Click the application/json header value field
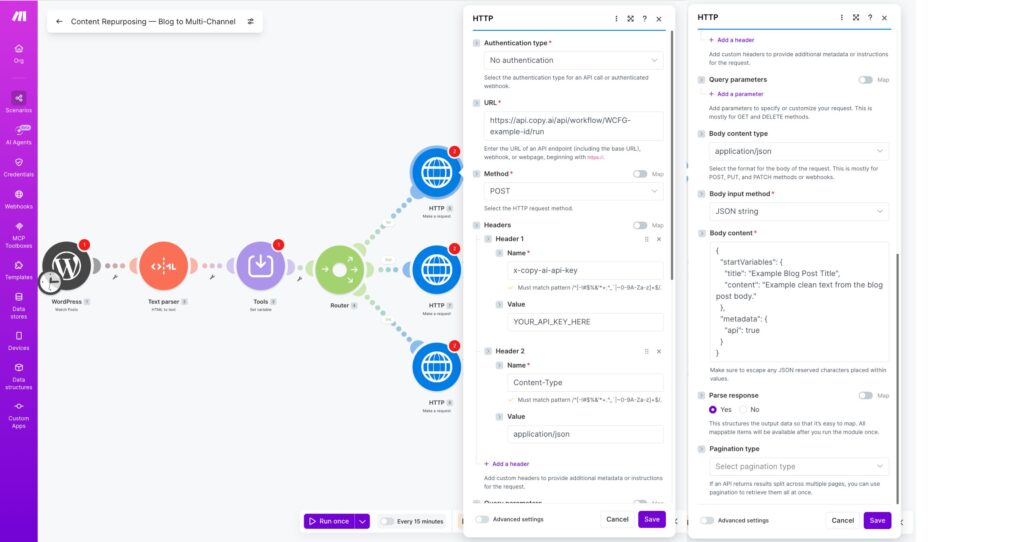The height and width of the screenshot is (542, 1024). 585,434
